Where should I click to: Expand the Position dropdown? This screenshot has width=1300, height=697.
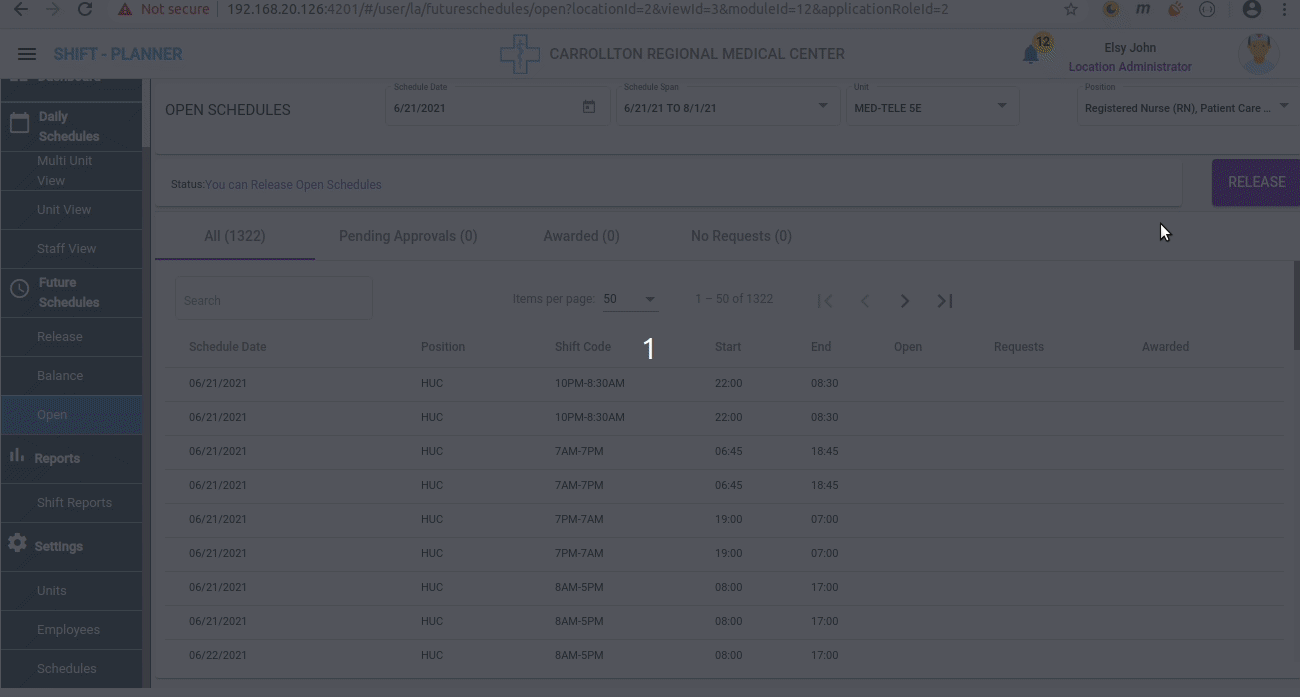1284,106
